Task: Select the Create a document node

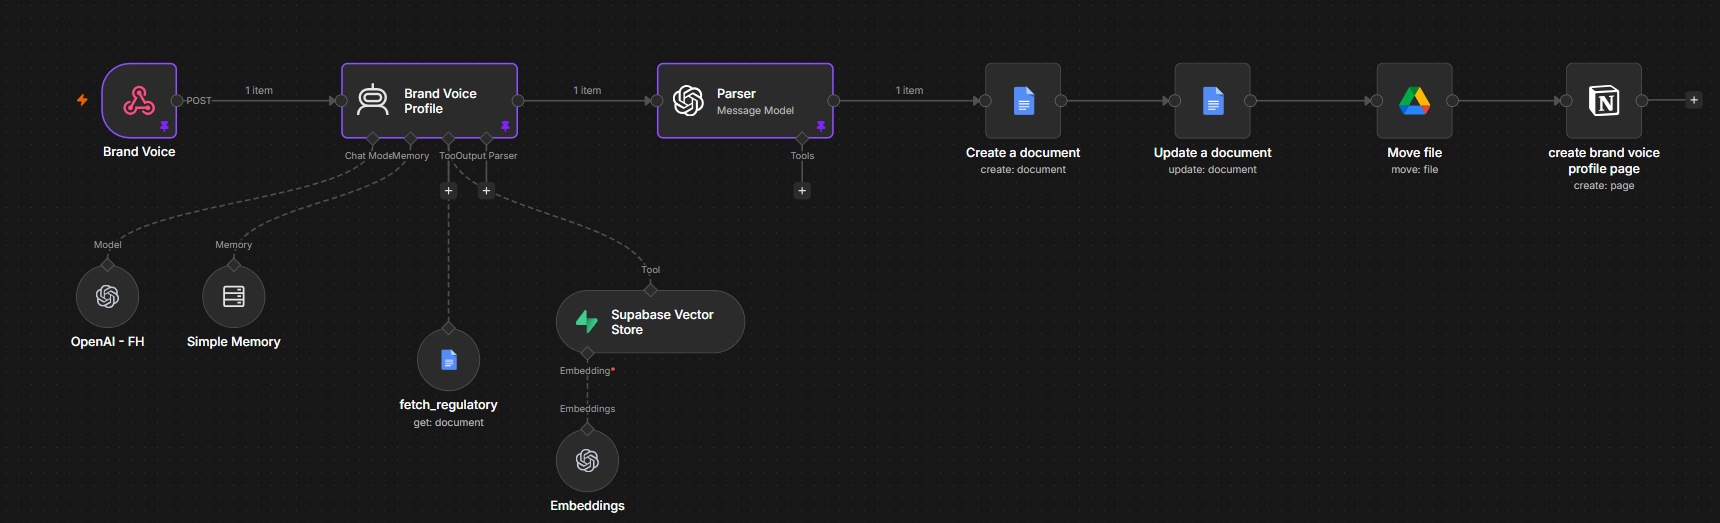Action: [1023, 100]
